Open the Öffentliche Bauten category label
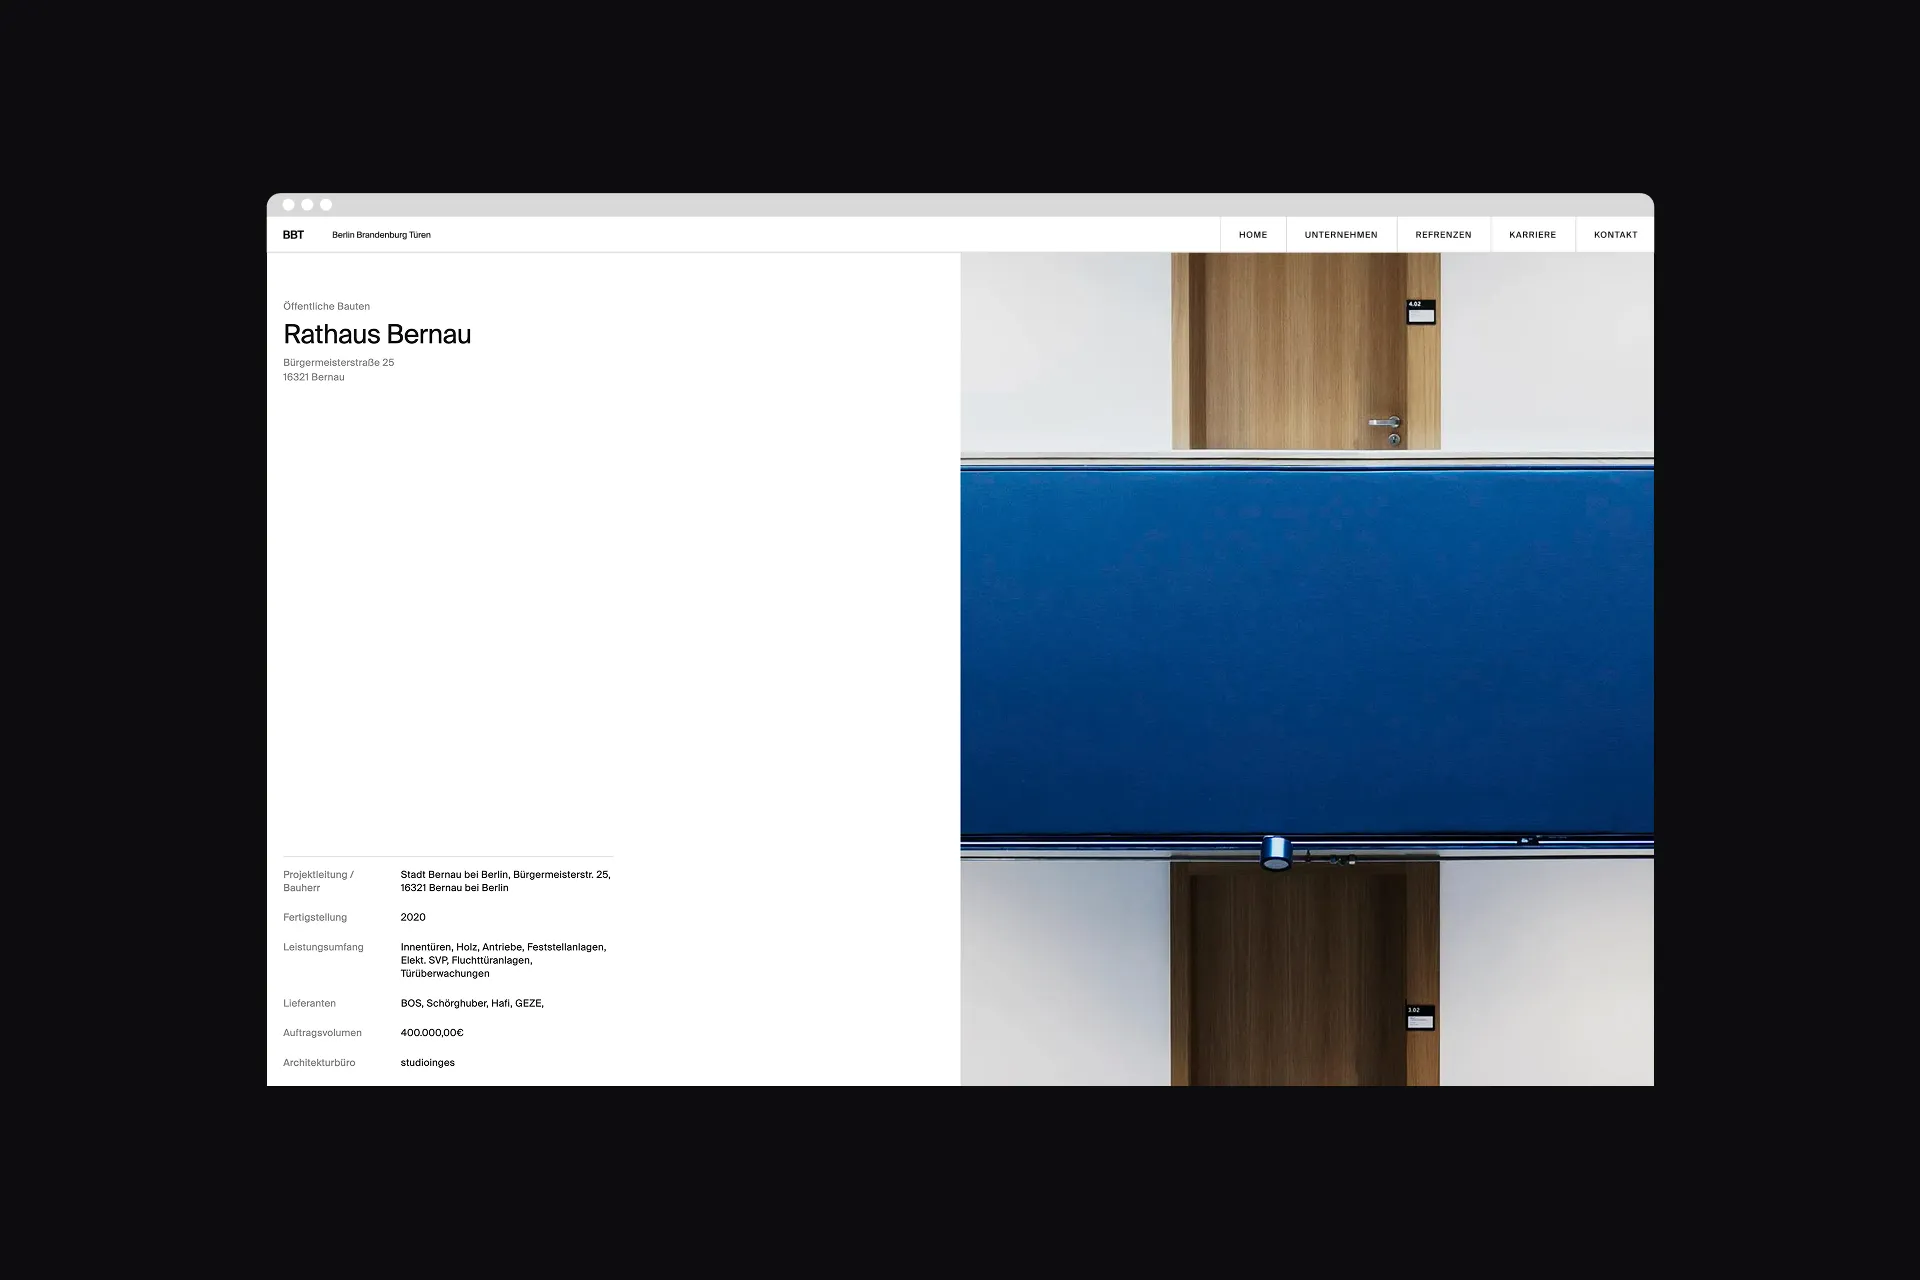This screenshot has height=1280, width=1920. [x=327, y=306]
